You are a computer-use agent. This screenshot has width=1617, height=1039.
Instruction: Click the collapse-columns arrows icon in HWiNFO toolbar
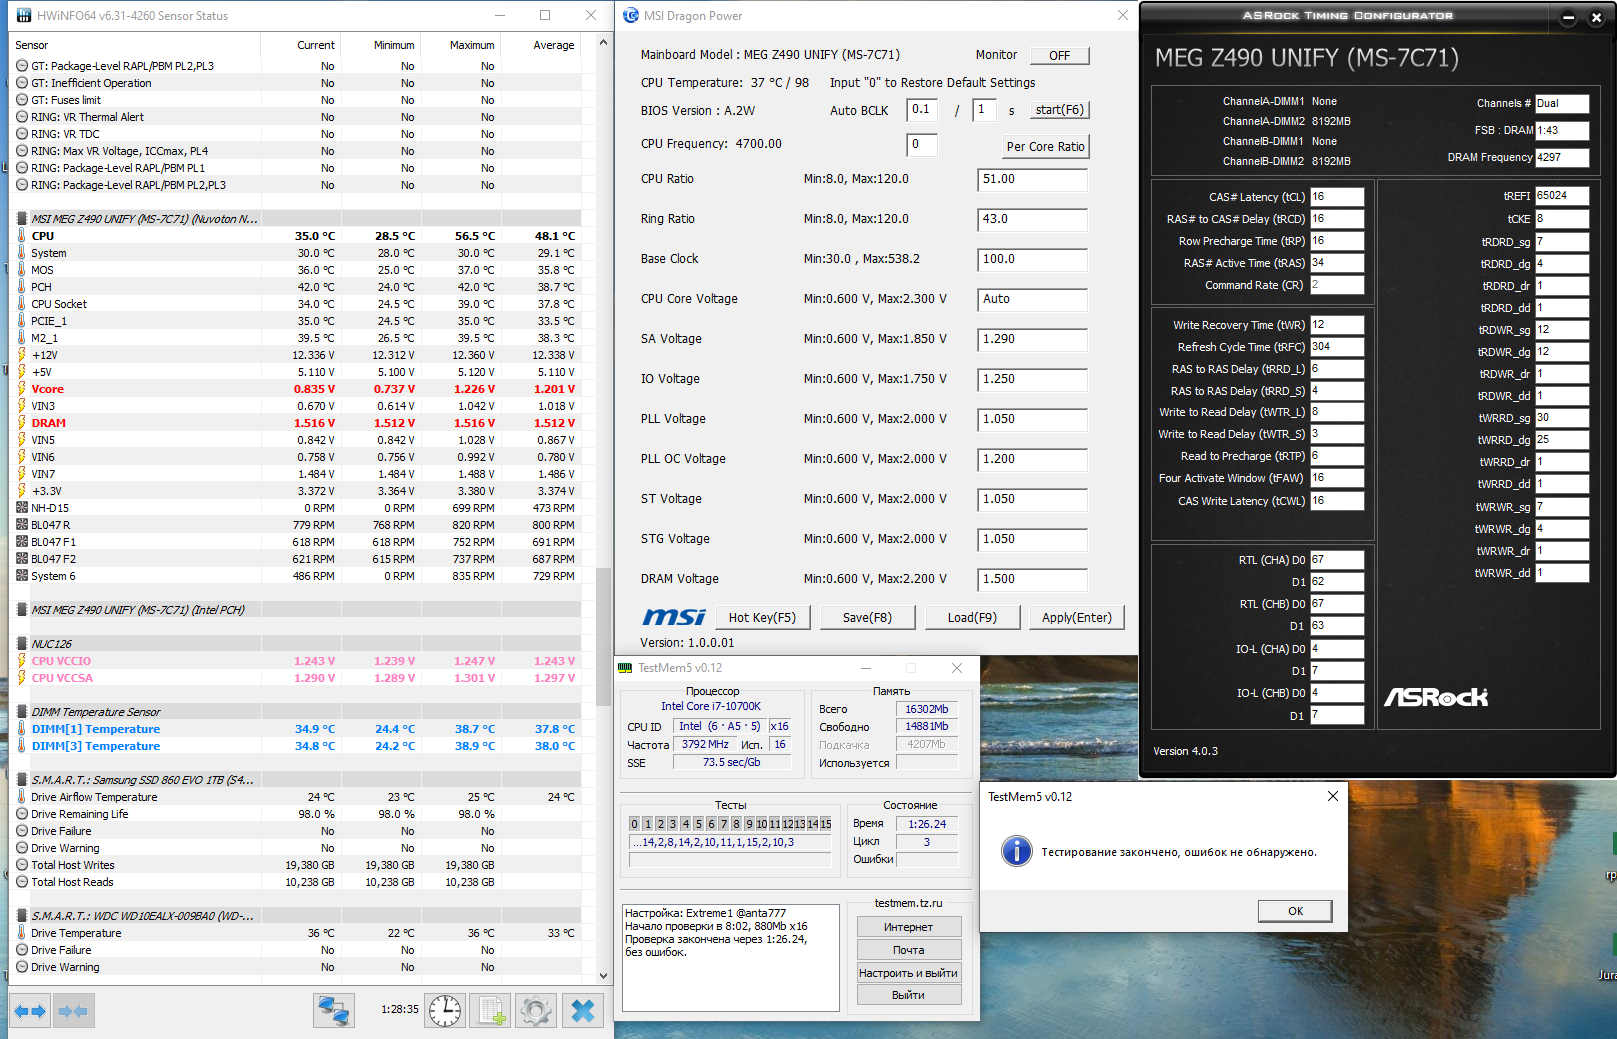[74, 1011]
